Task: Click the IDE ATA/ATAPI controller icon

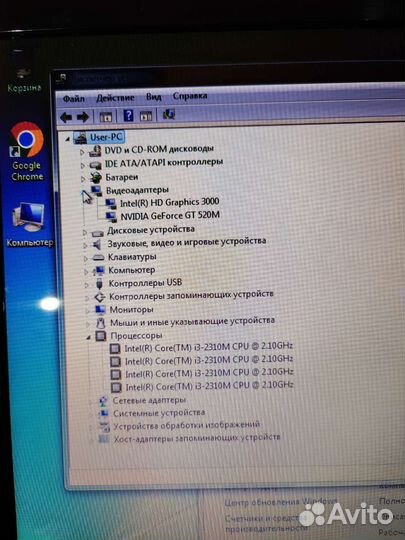Action: pos(95,165)
